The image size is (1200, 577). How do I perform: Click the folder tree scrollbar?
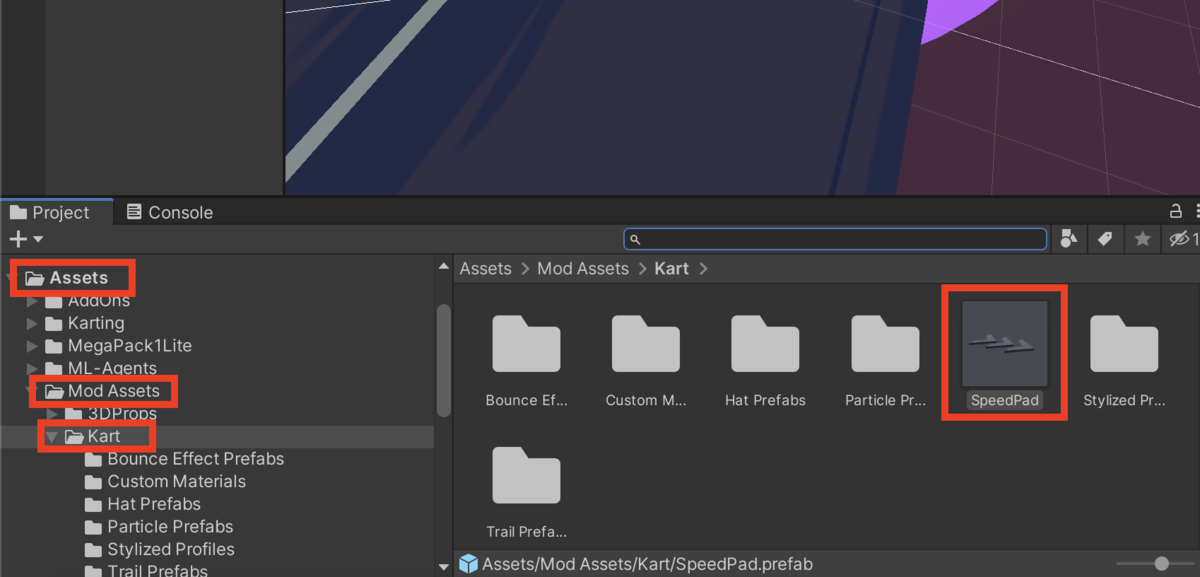point(443,360)
